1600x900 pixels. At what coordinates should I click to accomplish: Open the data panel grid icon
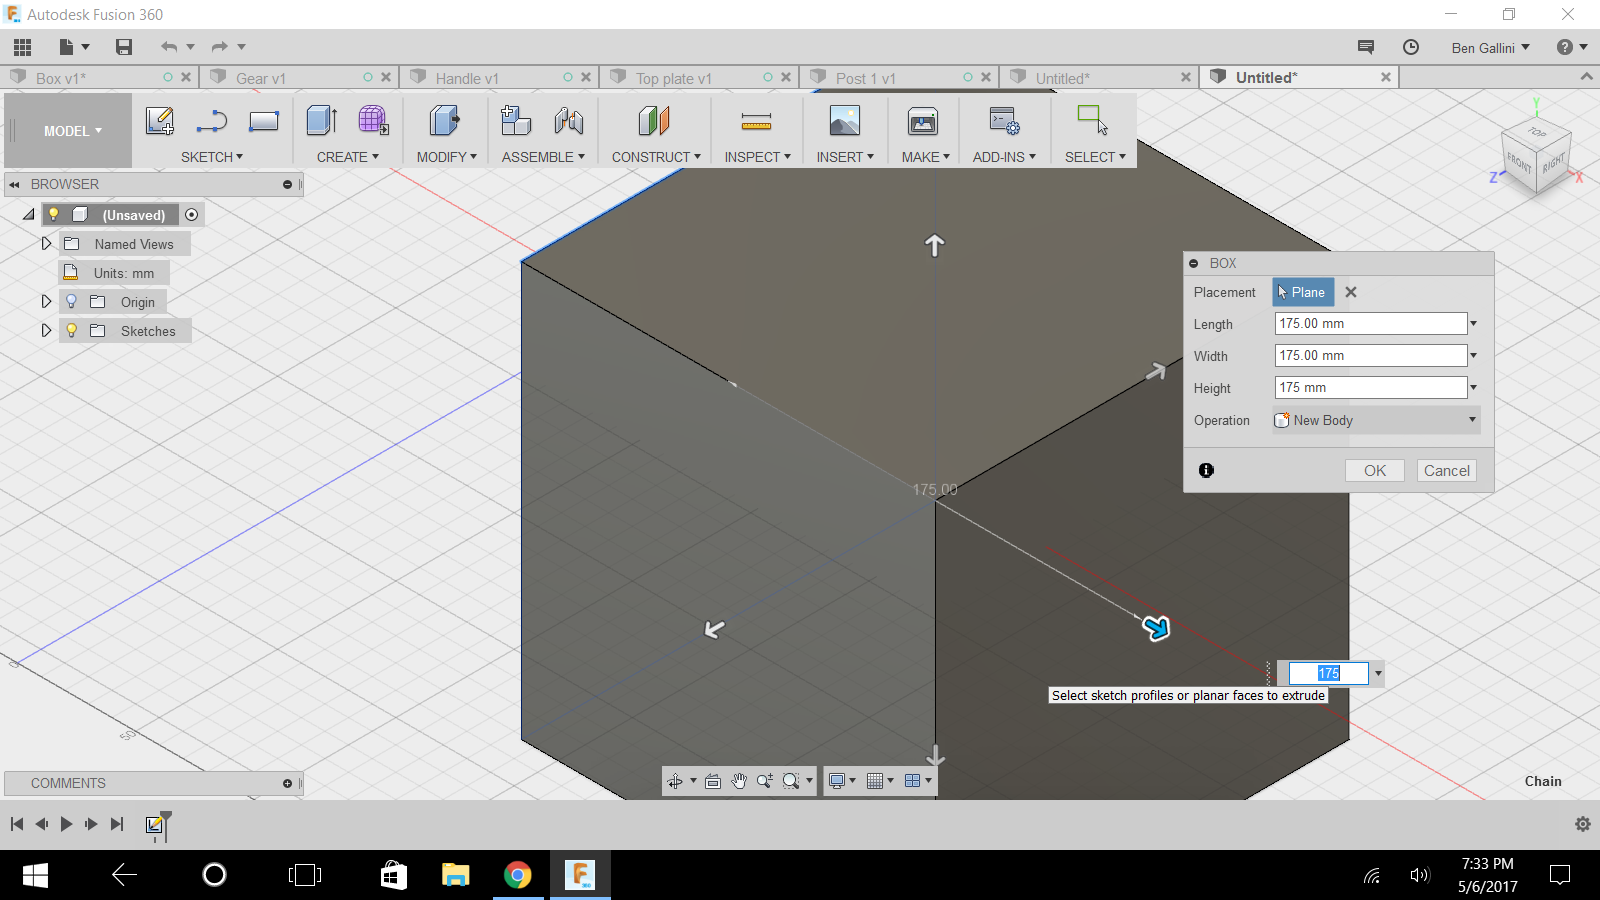coord(22,47)
